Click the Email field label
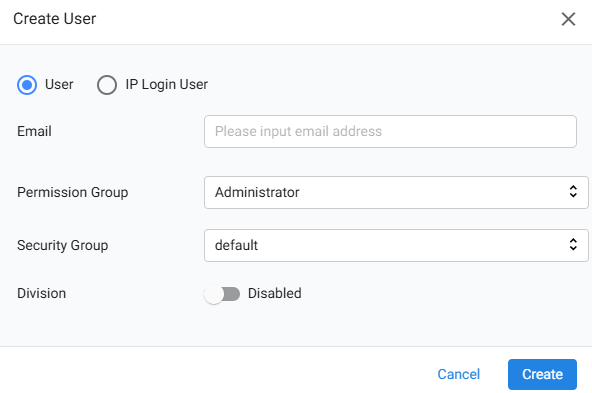This screenshot has width=592, height=393. pyautogui.click(x=34, y=131)
